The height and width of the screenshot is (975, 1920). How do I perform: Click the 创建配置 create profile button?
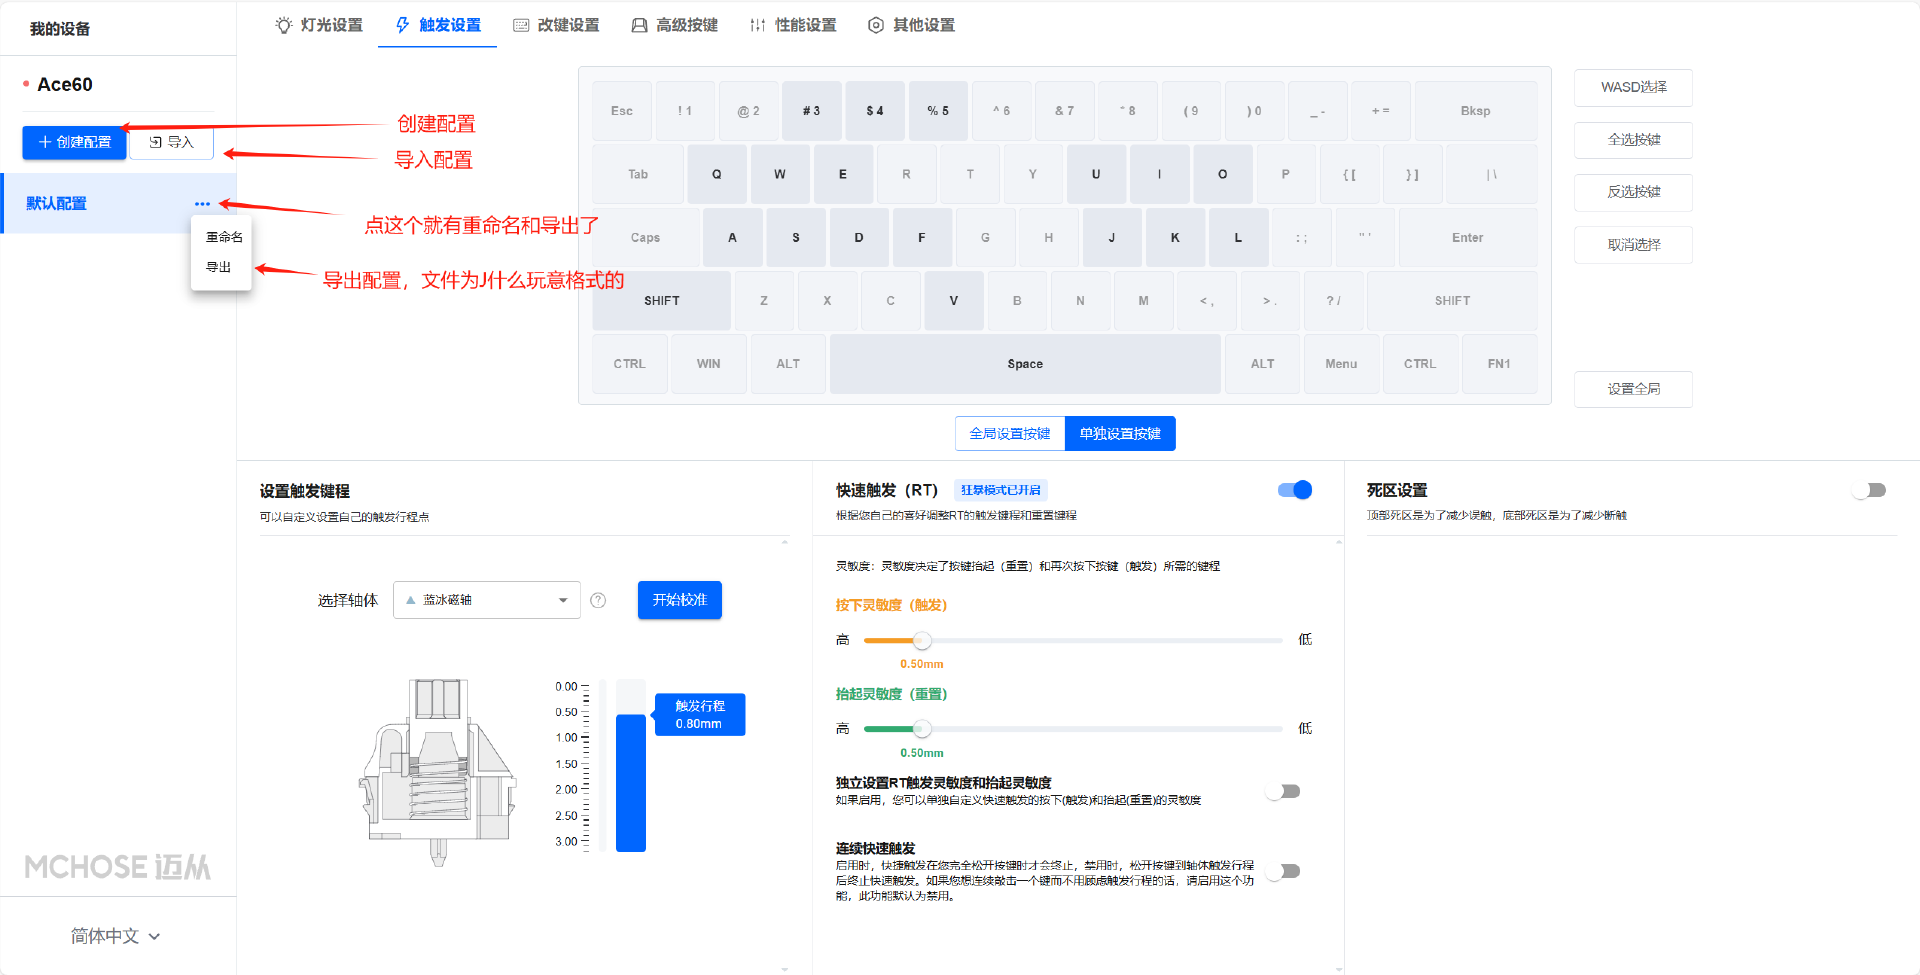pos(75,142)
